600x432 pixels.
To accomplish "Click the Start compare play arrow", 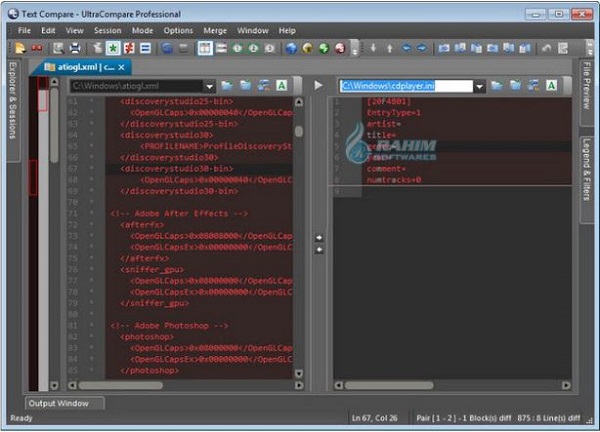I will click(x=319, y=86).
